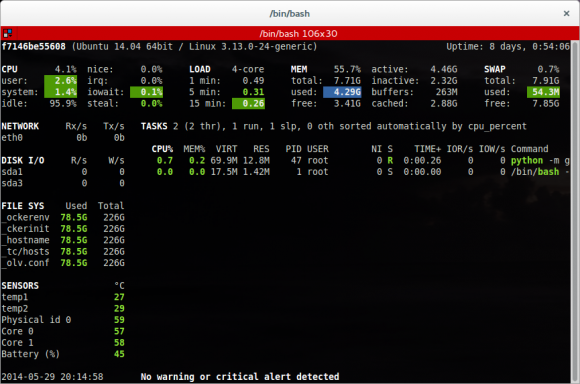Image resolution: width=580 pixels, height=384 pixels.
Task: Click the buffers 263M value
Action: [x=446, y=92]
